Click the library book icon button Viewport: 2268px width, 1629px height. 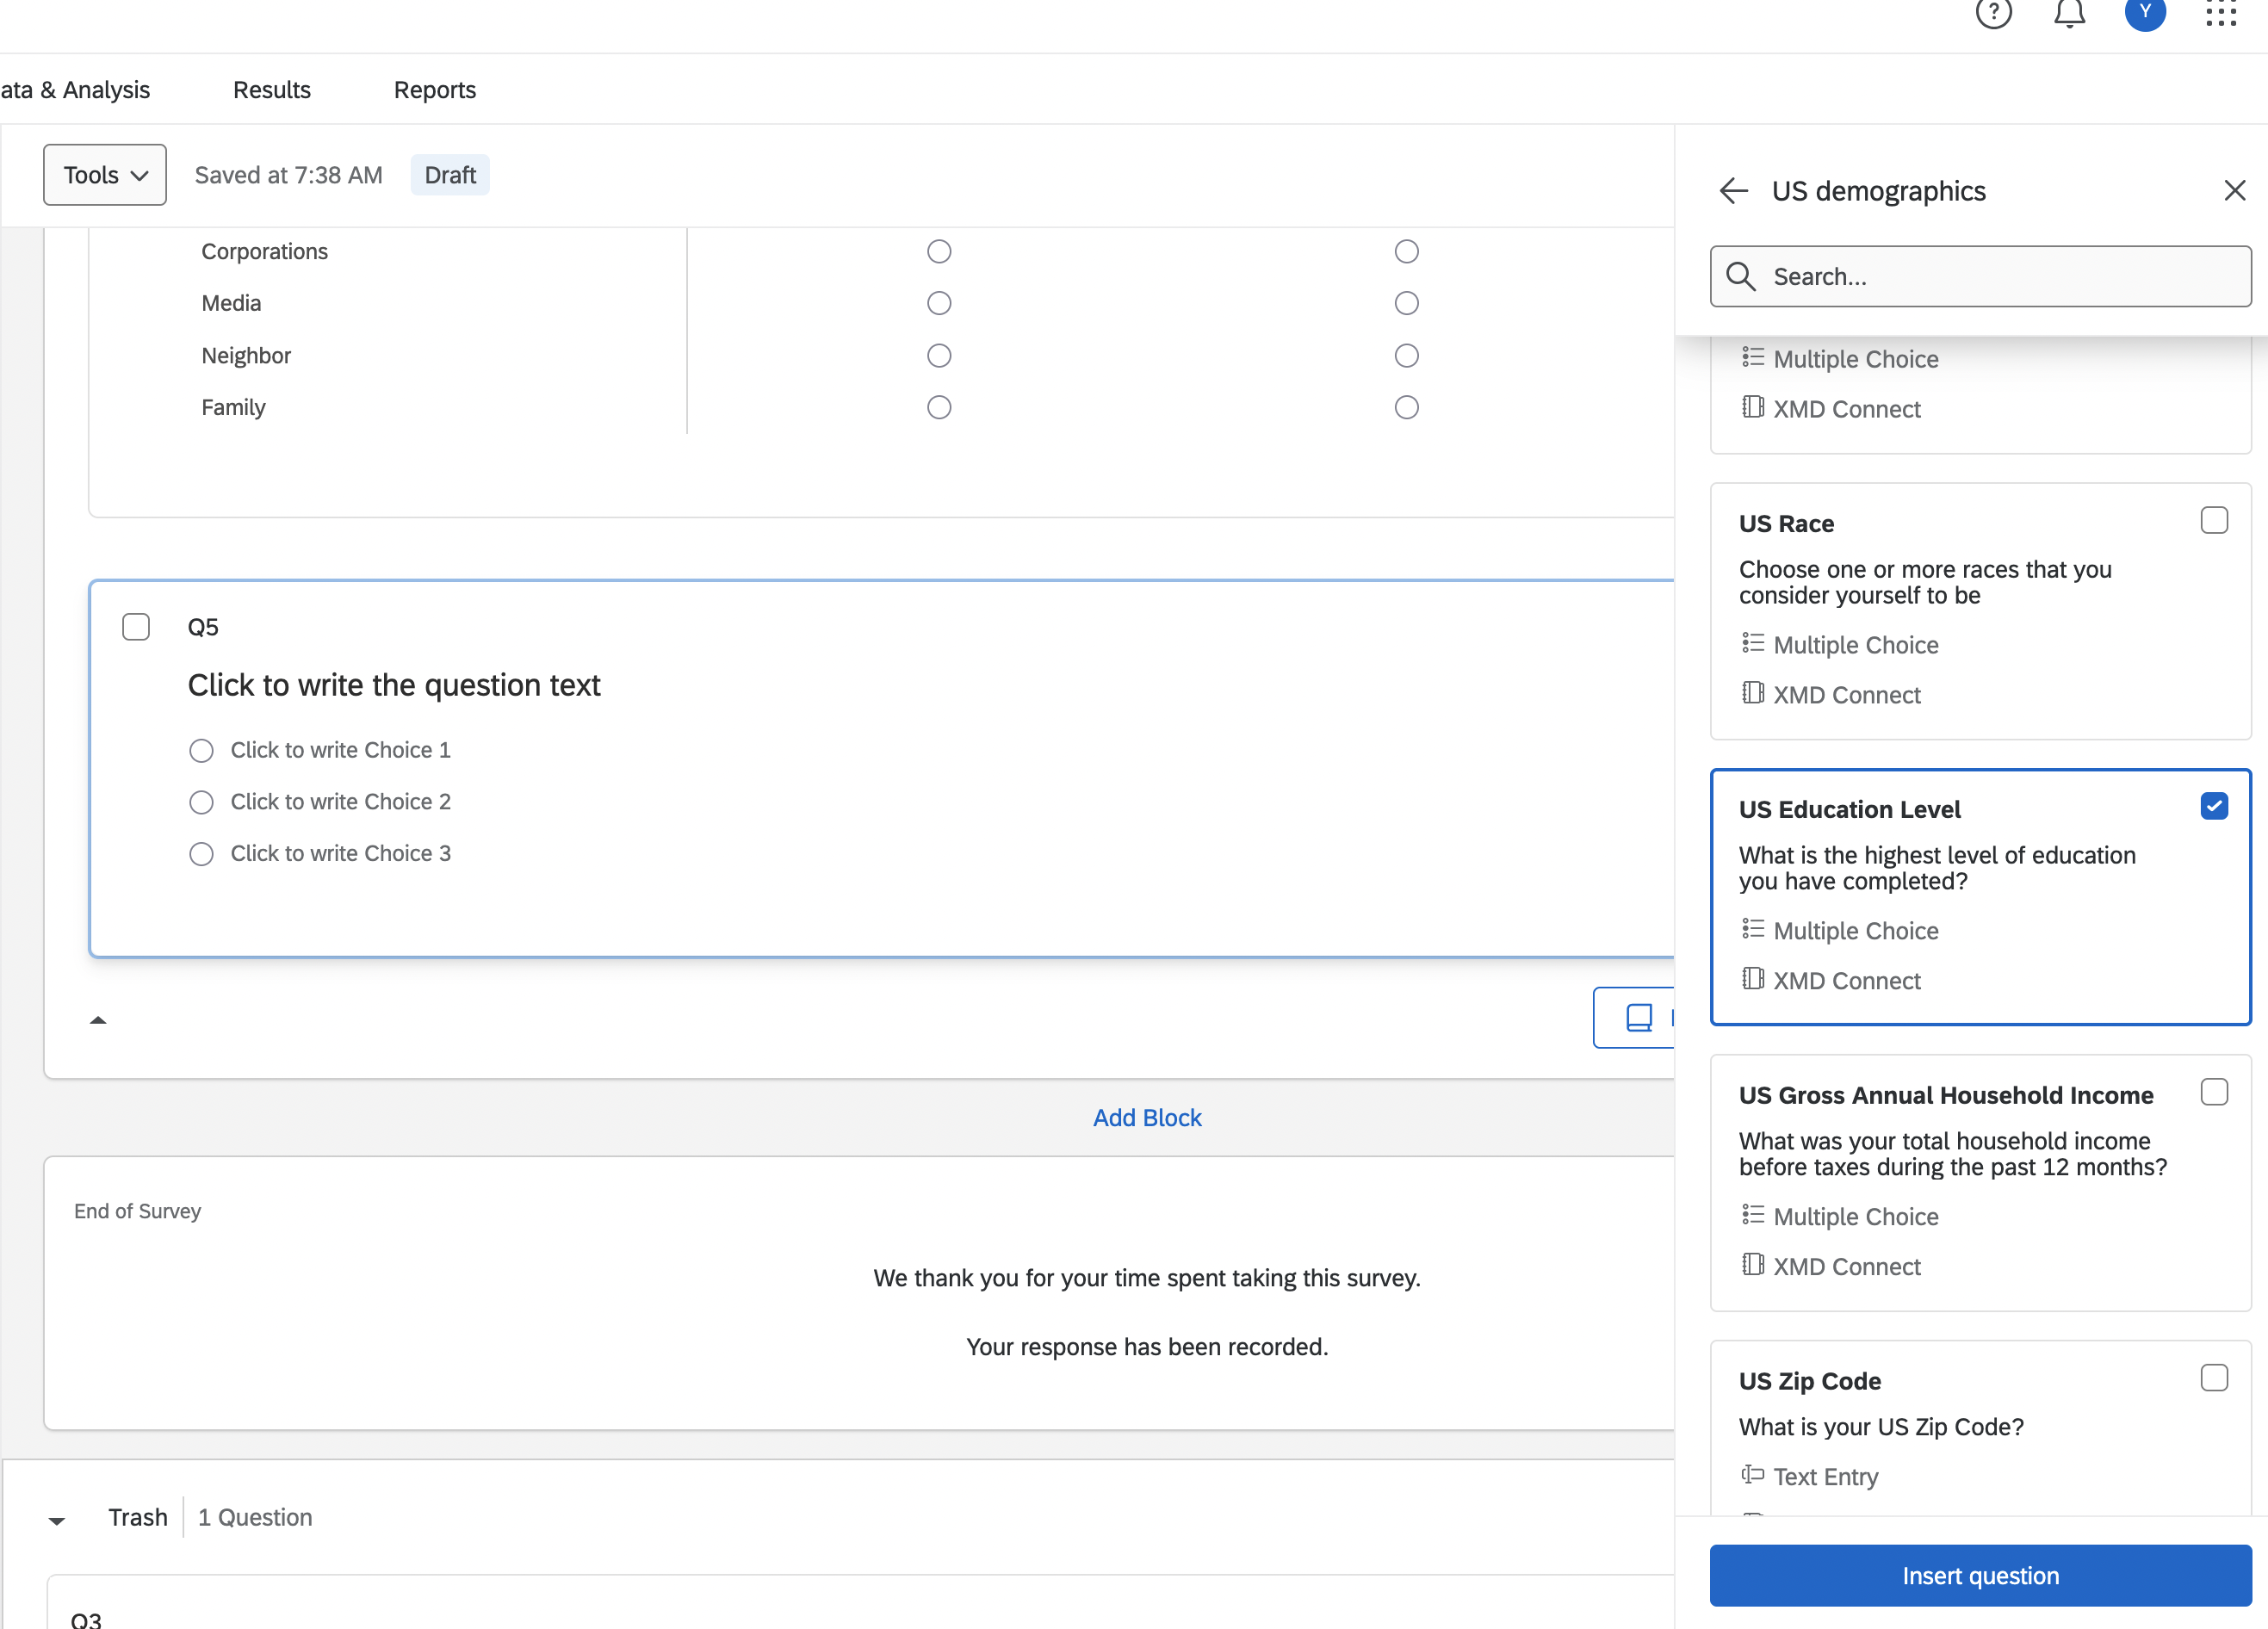[x=1638, y=1018]
